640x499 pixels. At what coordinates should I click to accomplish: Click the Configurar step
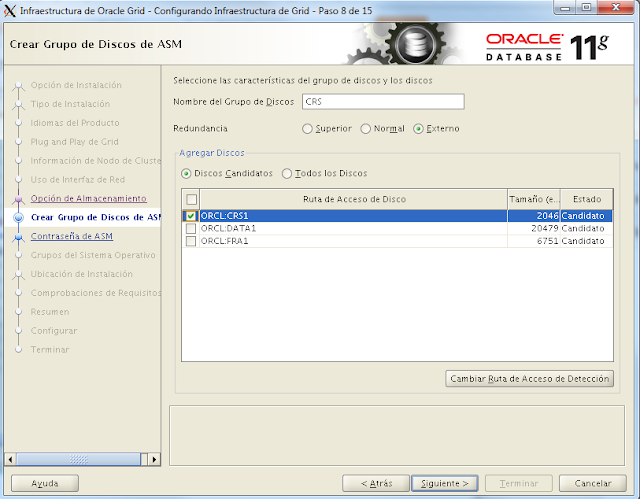point(54,331)
